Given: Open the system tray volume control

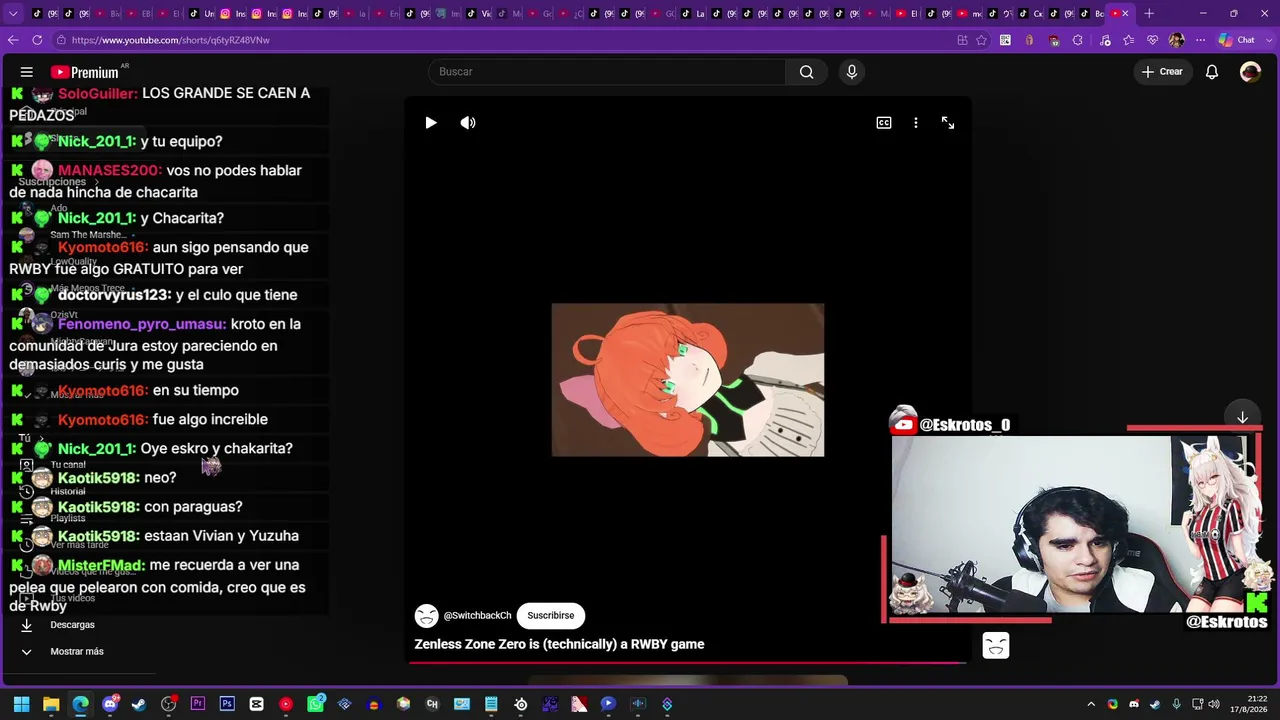Looking at the screenshot, I should tap(1215, 704).
